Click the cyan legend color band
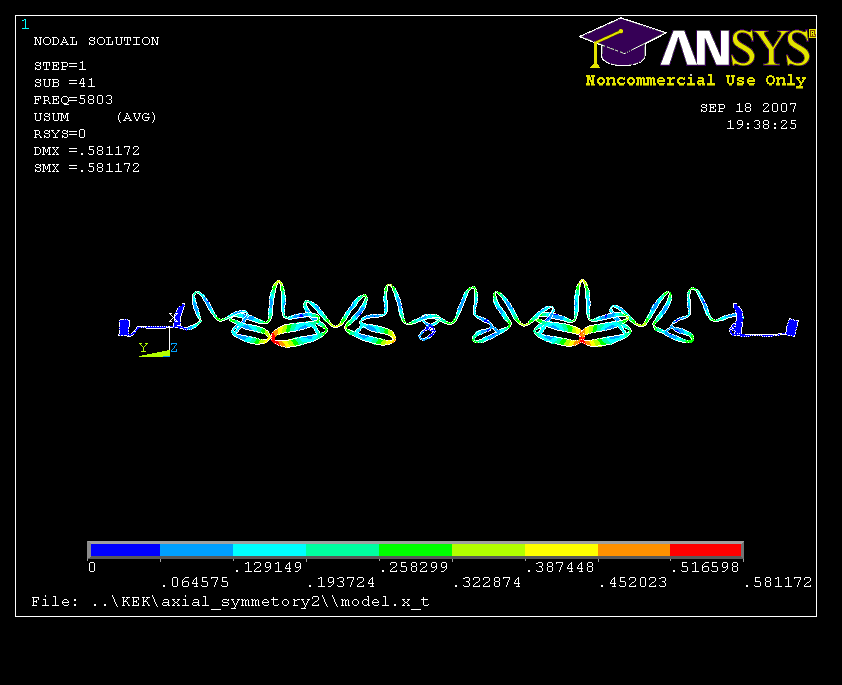This screenshot has width=842, height=685. [269, 550]
